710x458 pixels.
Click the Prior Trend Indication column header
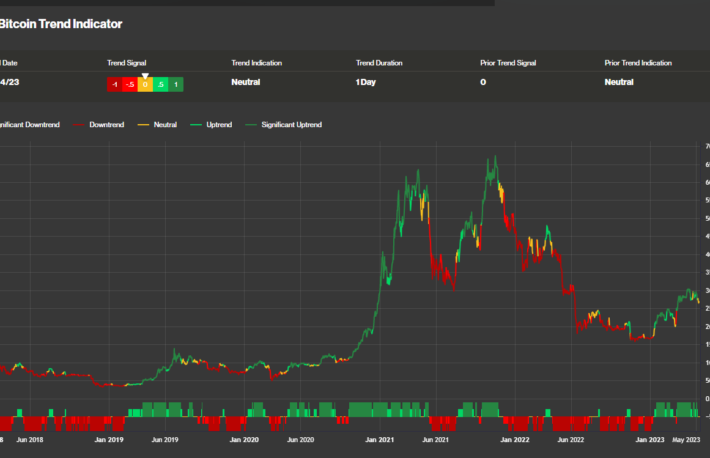pyautogui.click(x=638, y=63)
